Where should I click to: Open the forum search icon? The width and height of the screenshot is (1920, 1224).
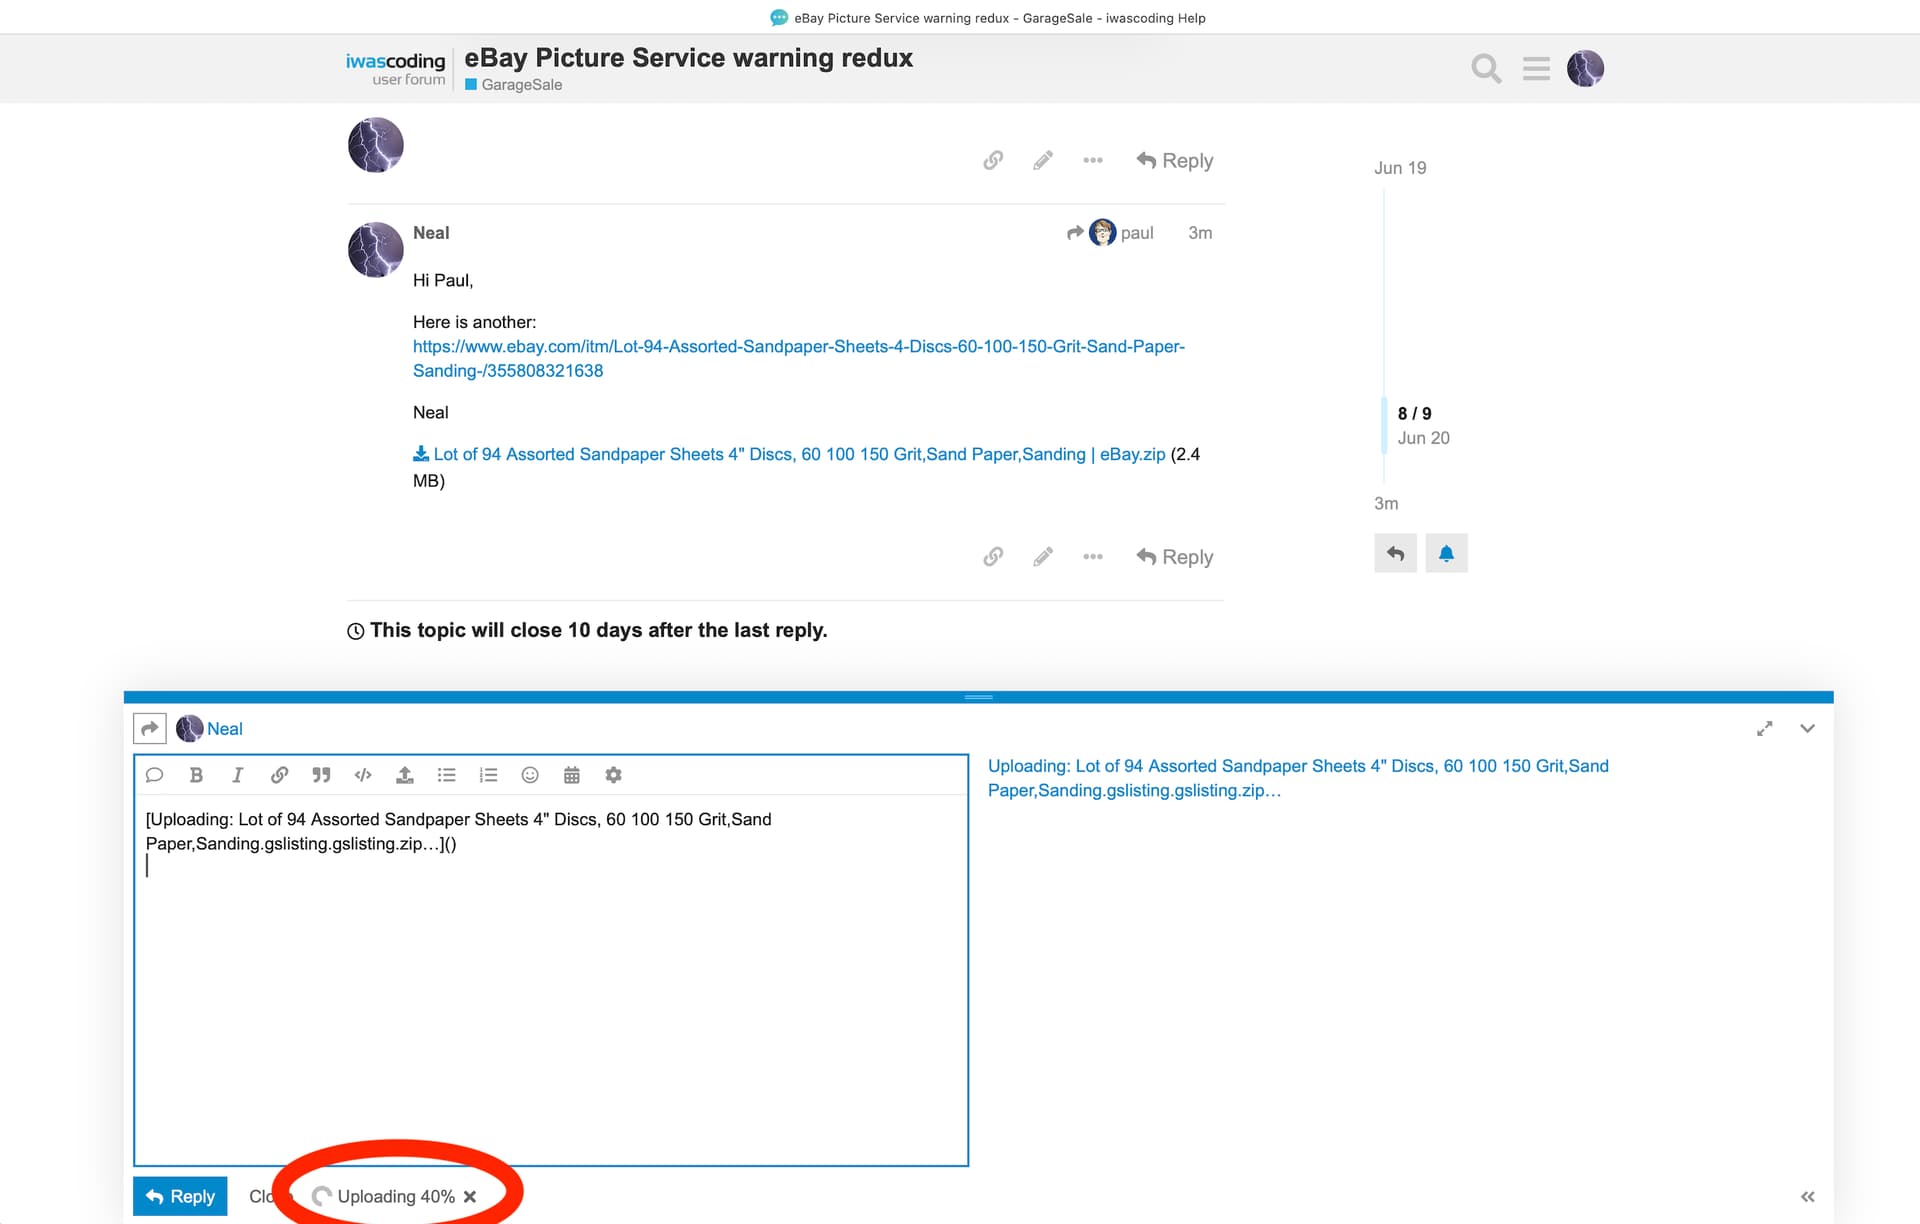1486,68
